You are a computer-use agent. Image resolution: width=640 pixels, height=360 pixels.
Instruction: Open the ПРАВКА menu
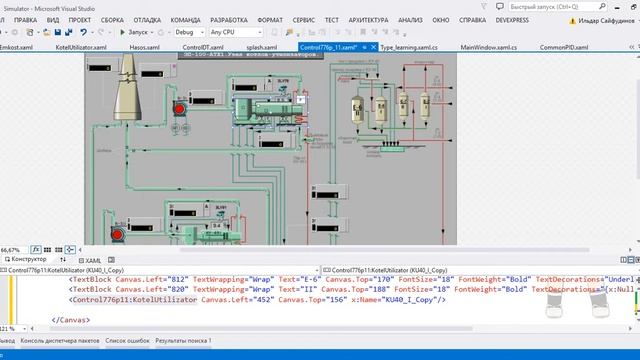tap(25, 20)
